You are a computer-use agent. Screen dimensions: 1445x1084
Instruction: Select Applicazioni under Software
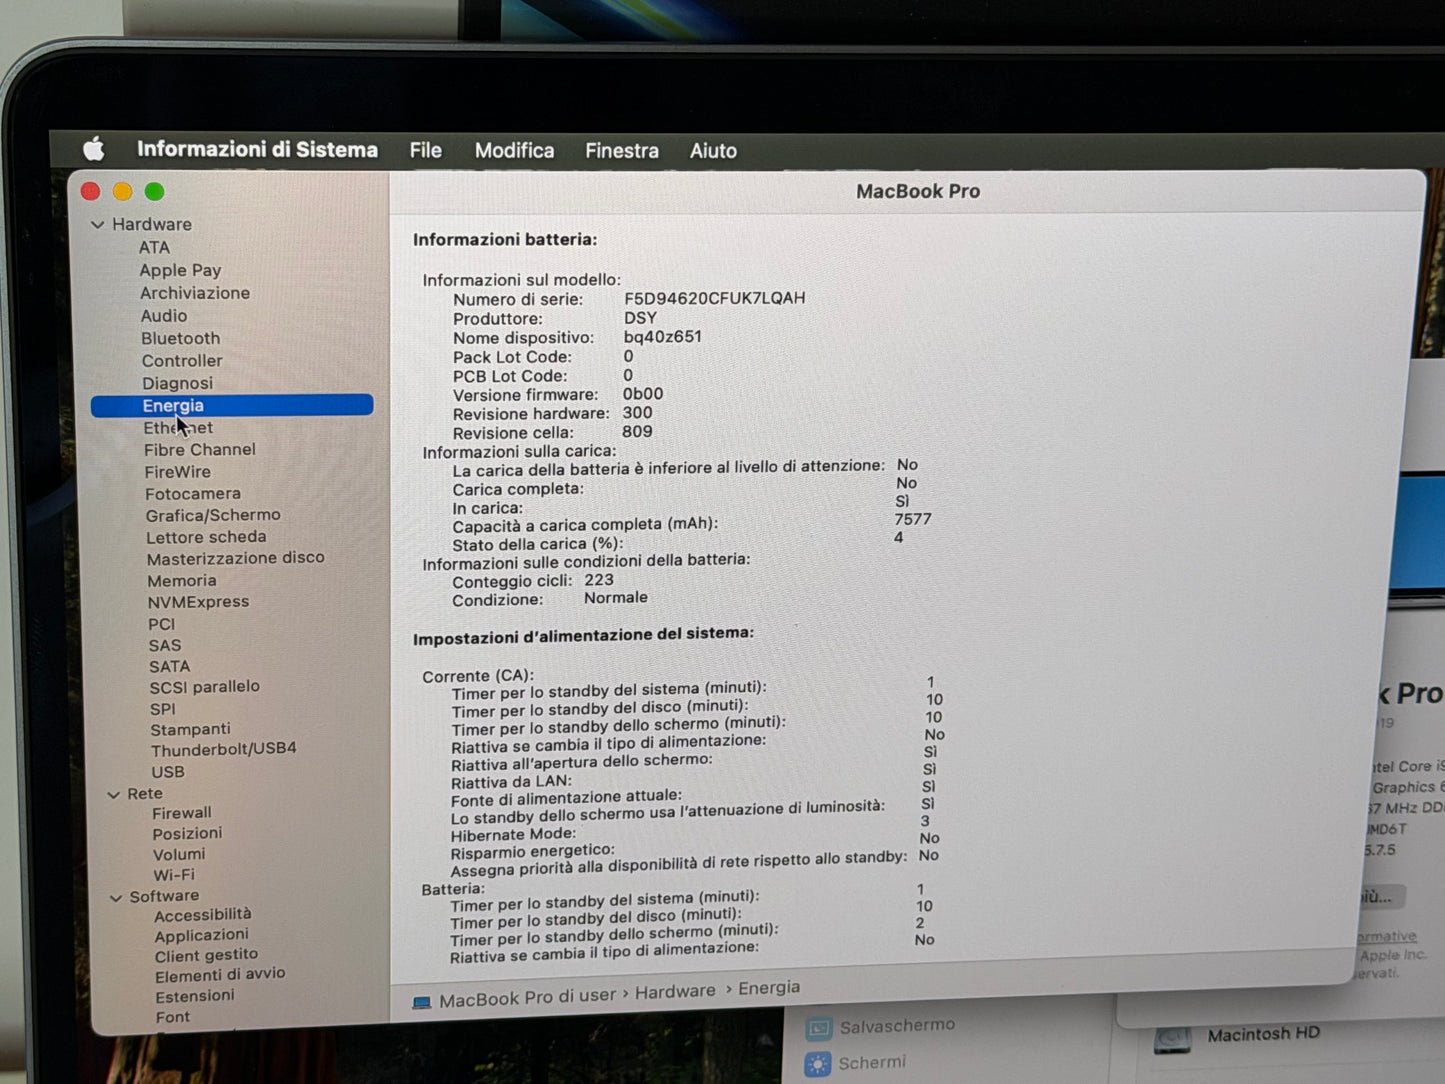(201, 936)
